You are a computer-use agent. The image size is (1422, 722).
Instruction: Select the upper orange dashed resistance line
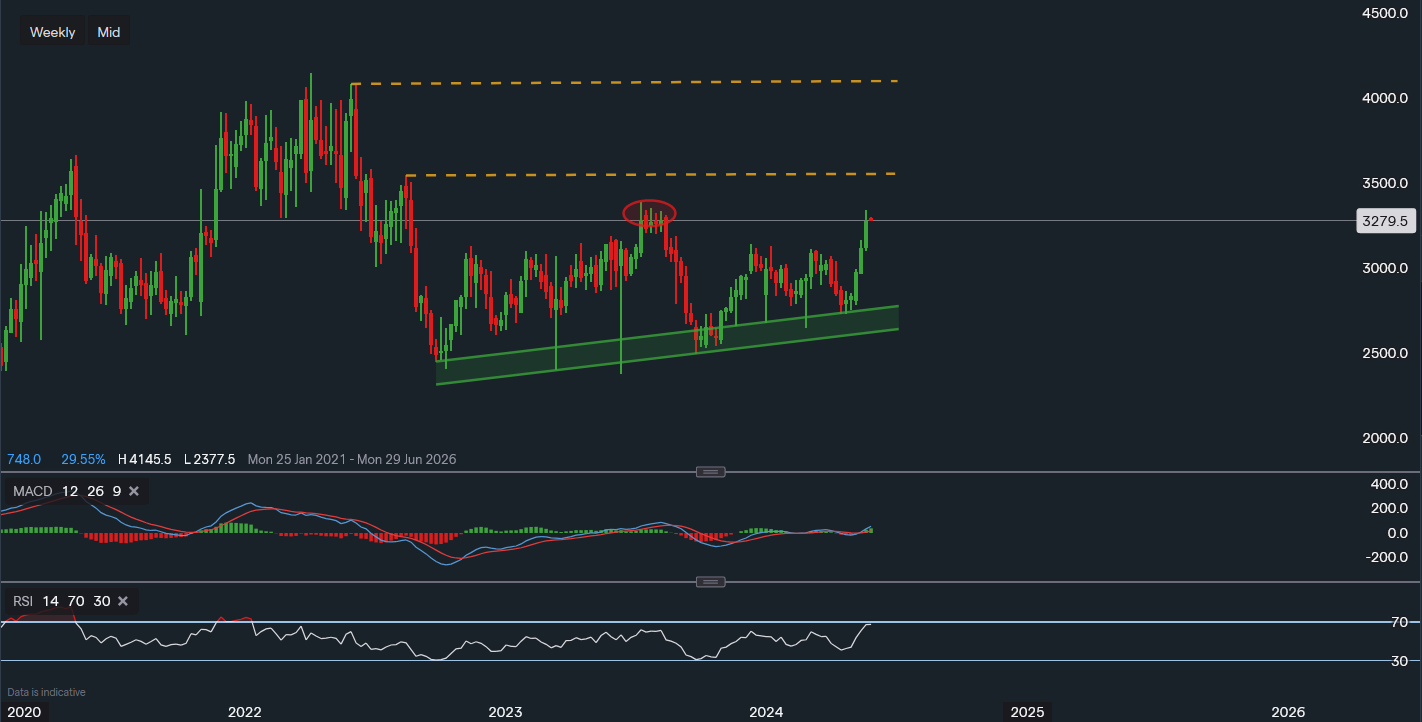(620, 83)
